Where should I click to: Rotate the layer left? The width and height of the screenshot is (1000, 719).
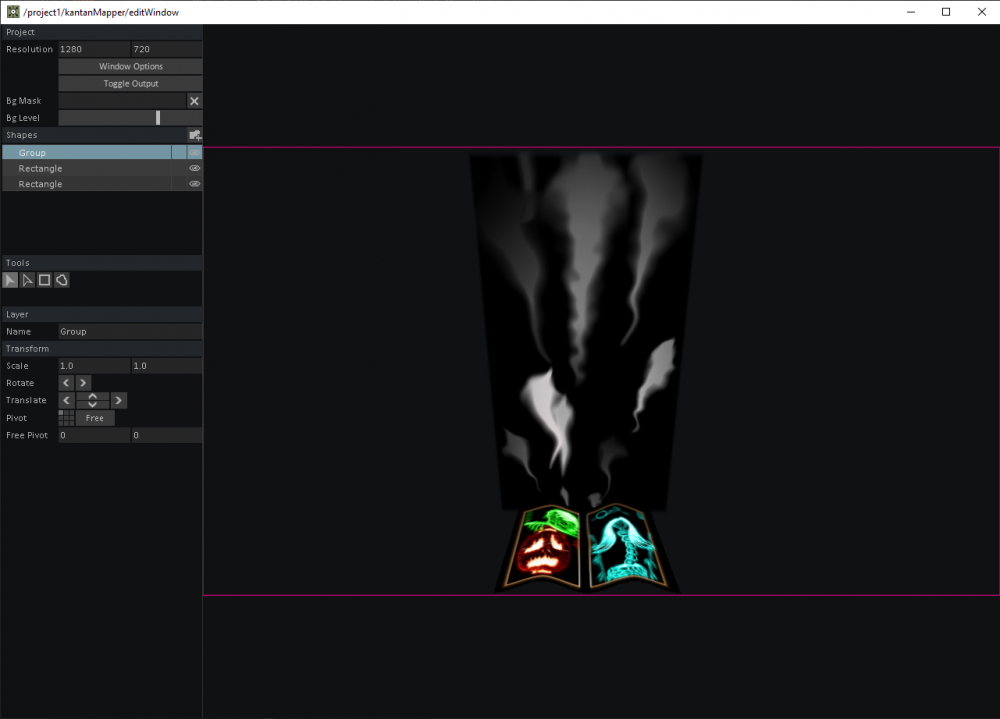(67, 383)
